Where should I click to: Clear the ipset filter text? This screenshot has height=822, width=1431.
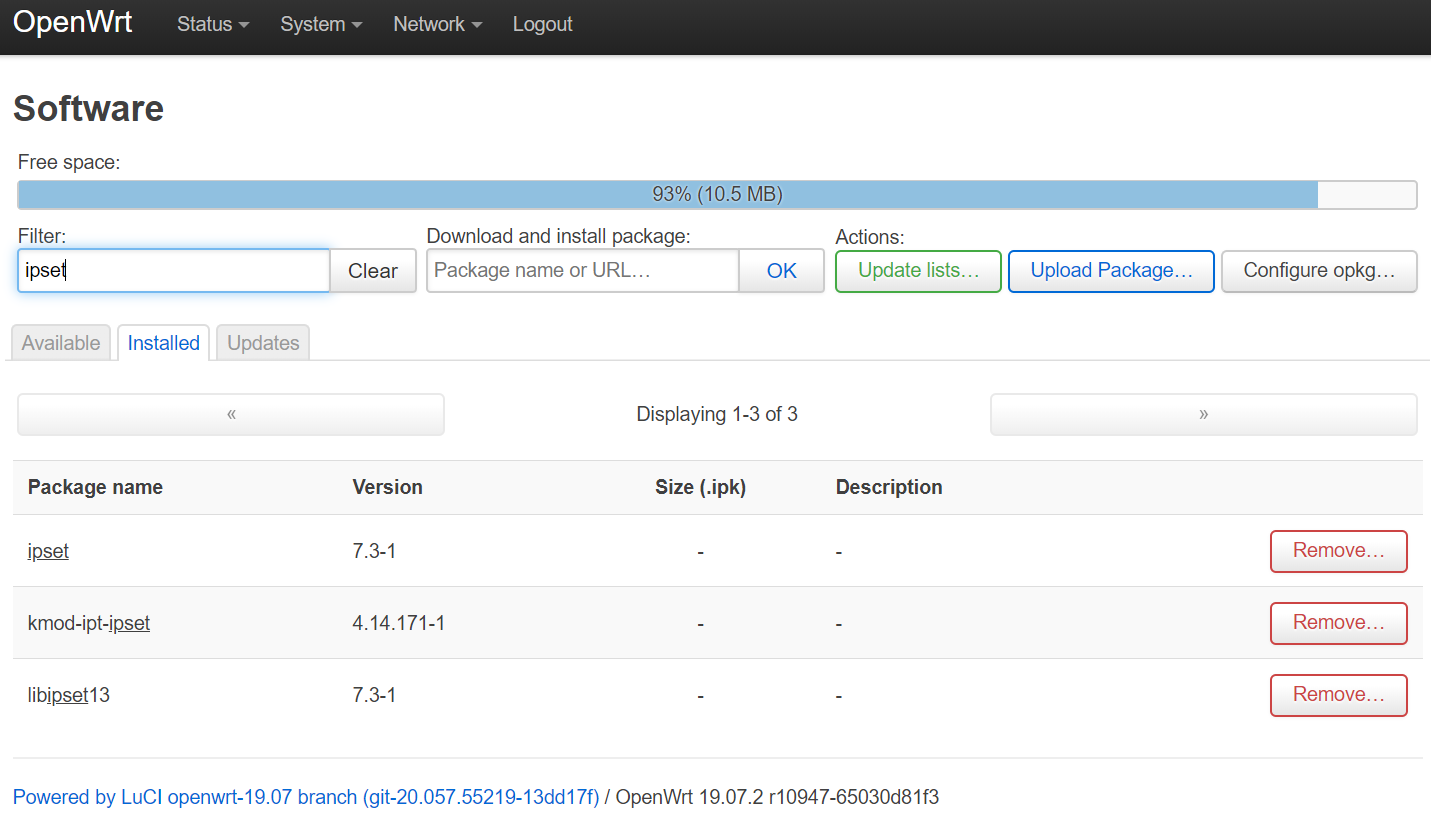point(372,270)
